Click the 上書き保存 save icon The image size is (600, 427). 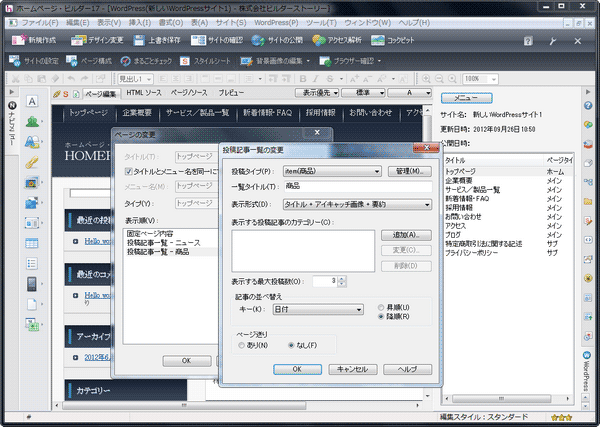(x=139, y=40)
